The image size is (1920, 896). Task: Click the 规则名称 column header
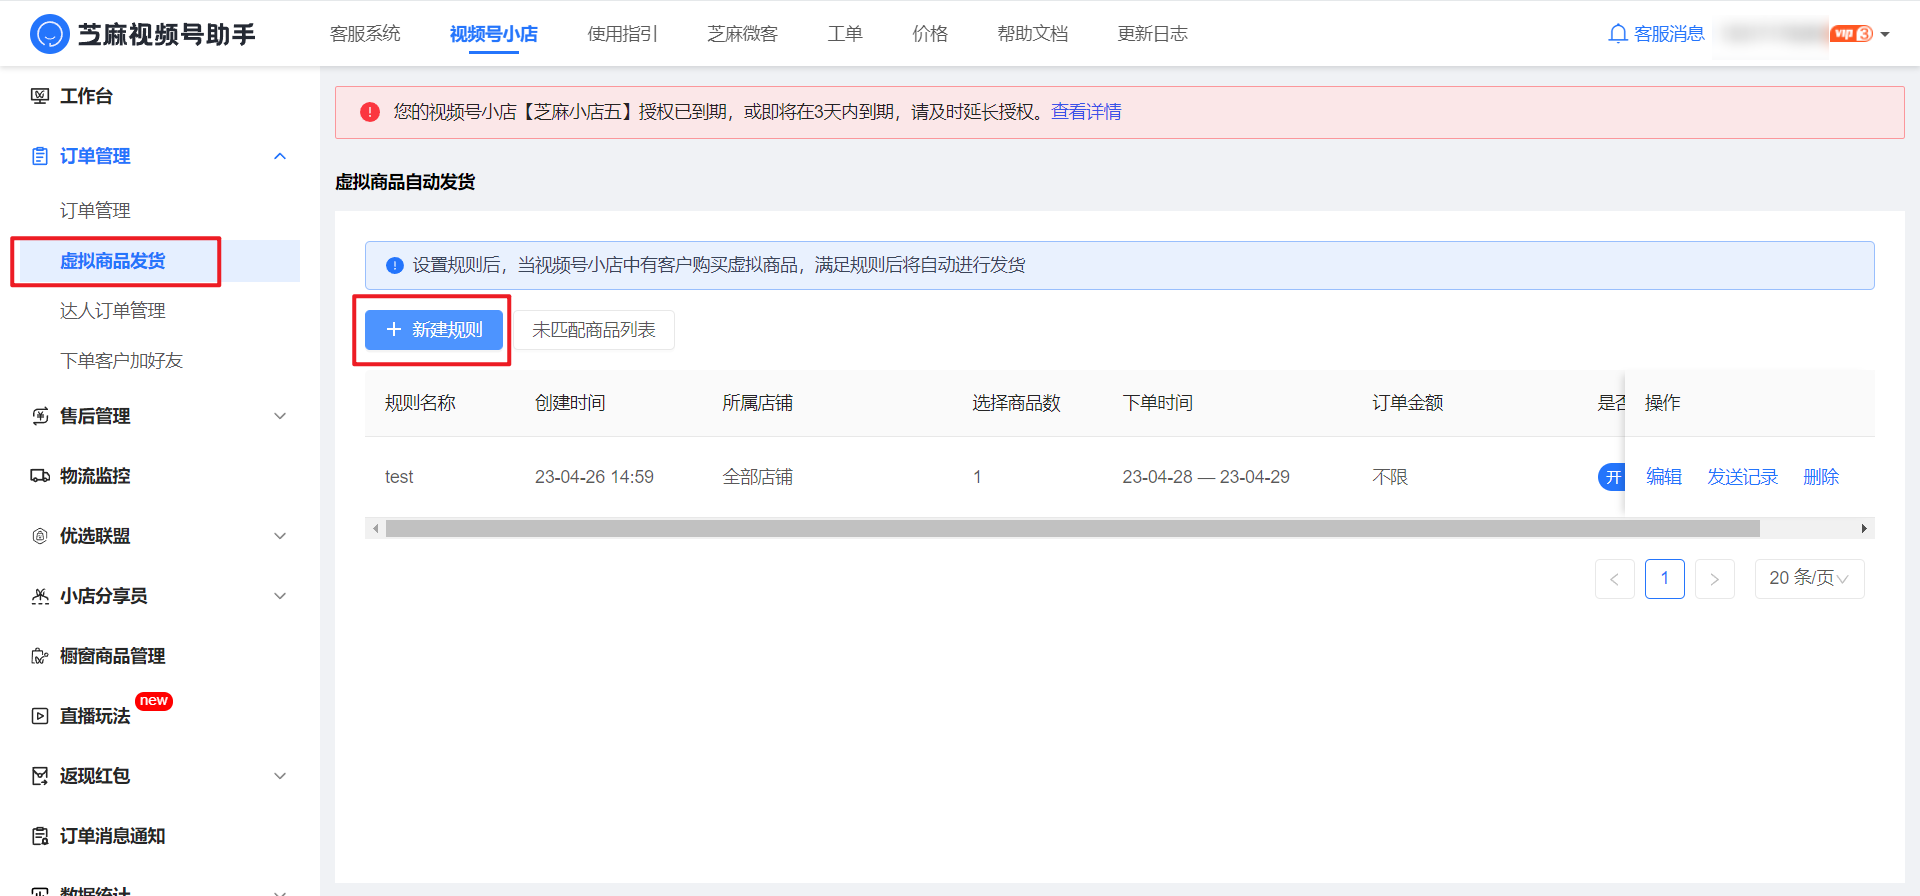[x=420, y=403]
